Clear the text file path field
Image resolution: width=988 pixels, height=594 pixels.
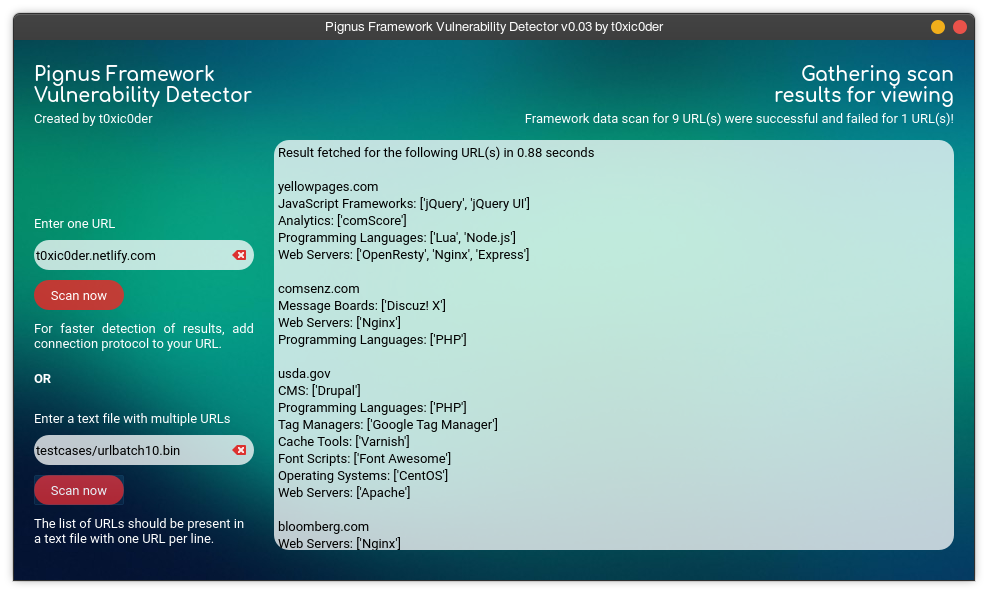pyautogui.click(x=239, y=450)
